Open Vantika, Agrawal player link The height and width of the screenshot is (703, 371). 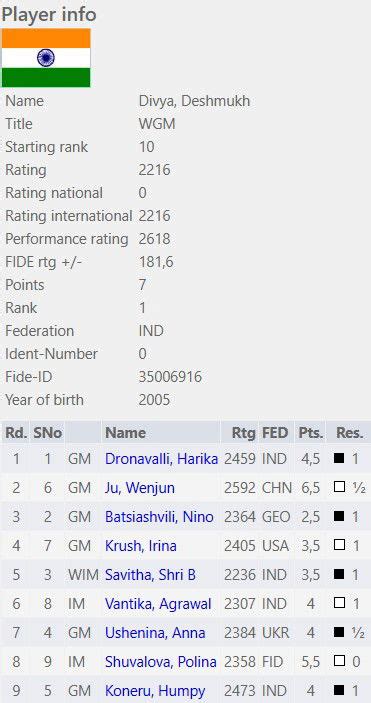coord(158,604)
